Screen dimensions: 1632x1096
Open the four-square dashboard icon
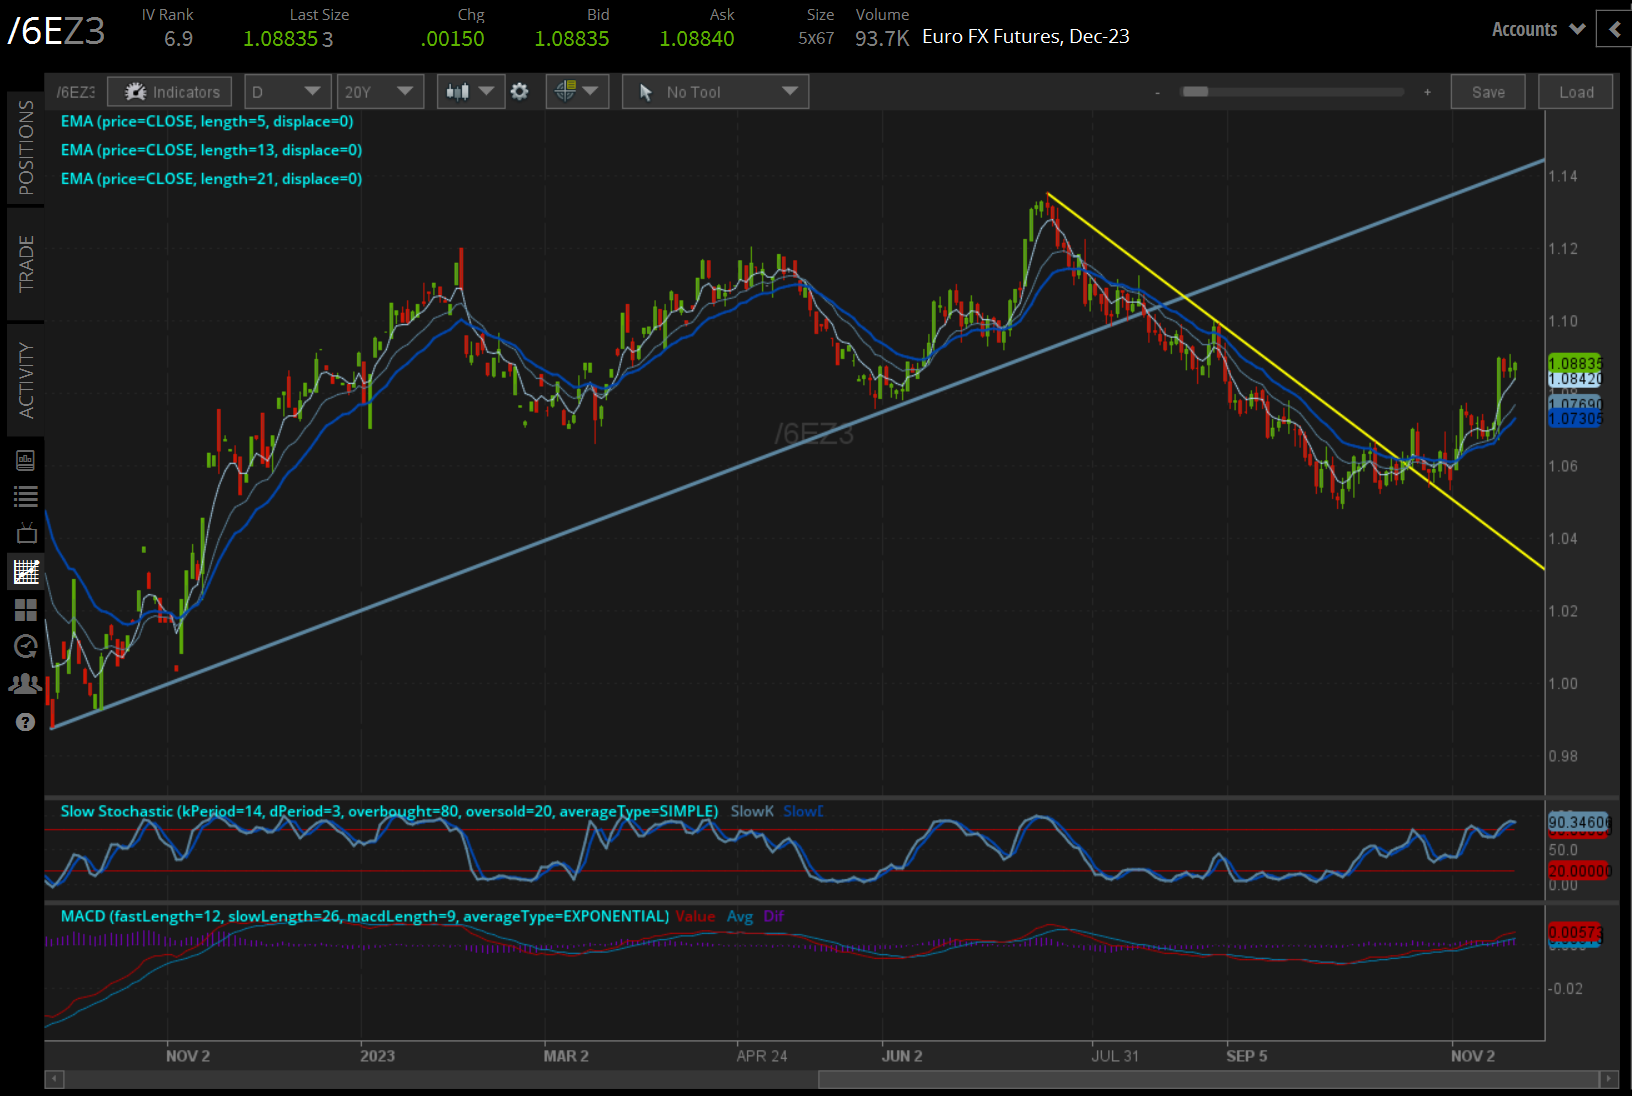pyautogui.click(x=26, y=610)
